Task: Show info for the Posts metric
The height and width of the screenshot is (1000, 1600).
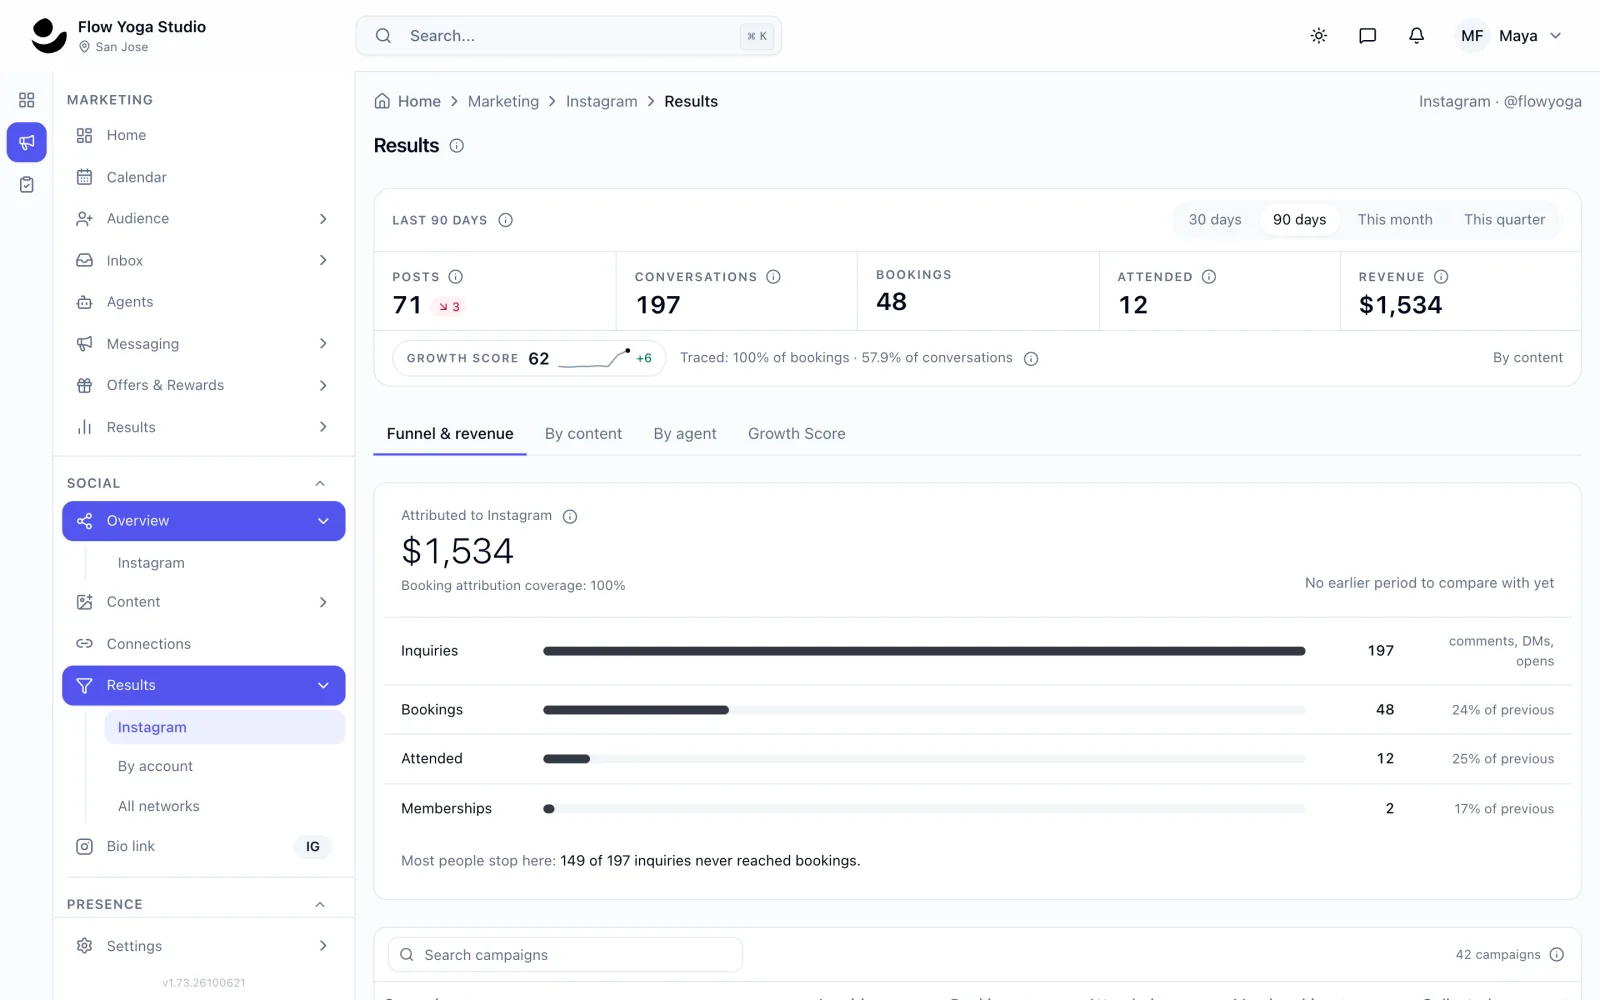Action: [x=456, y=277]
